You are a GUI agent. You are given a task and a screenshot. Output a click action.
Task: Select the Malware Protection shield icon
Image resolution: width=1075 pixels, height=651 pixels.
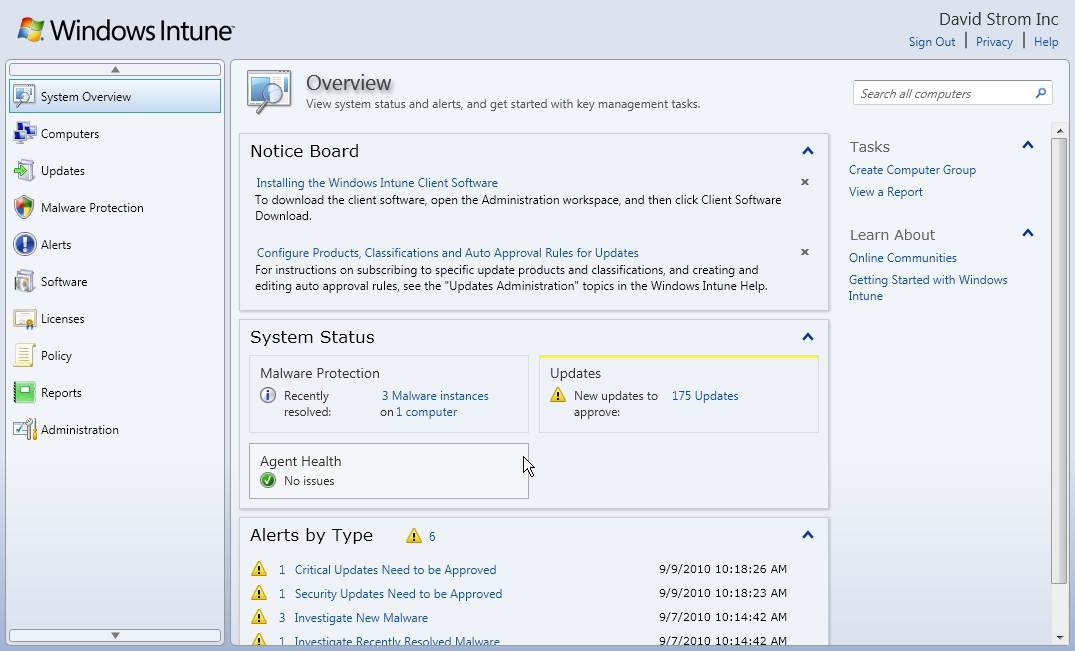(24, 208)
